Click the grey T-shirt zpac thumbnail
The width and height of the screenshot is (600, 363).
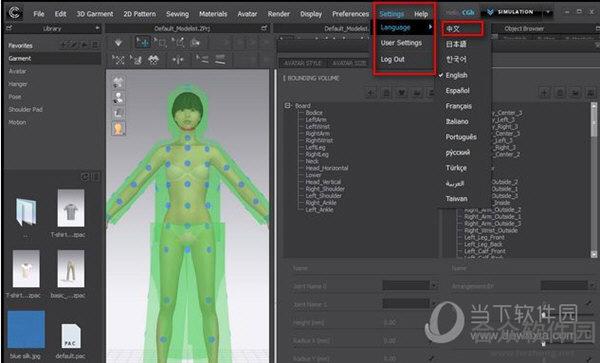(x=71, y=208)
